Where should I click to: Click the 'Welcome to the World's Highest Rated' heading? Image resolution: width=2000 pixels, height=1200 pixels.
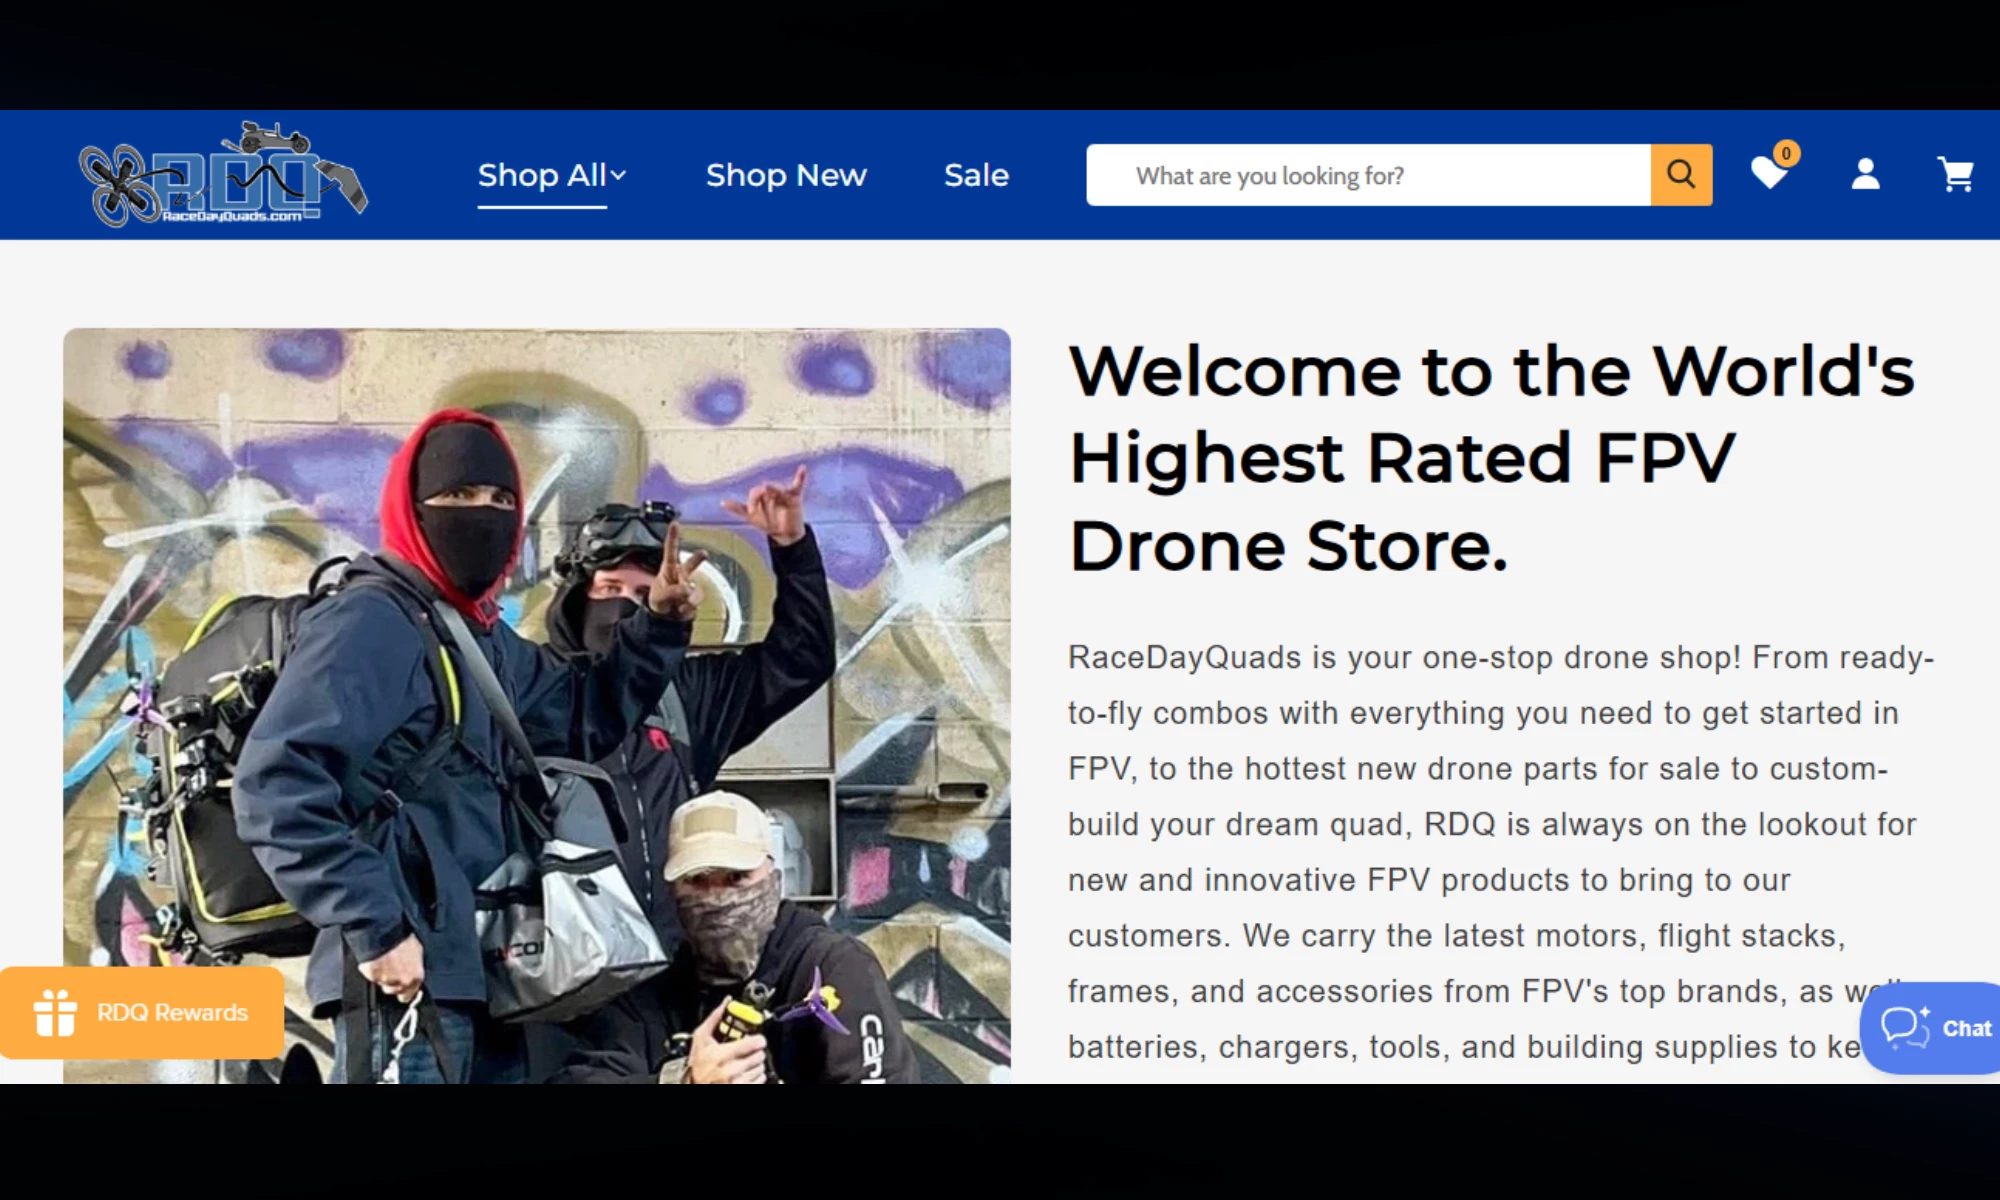1491,458
